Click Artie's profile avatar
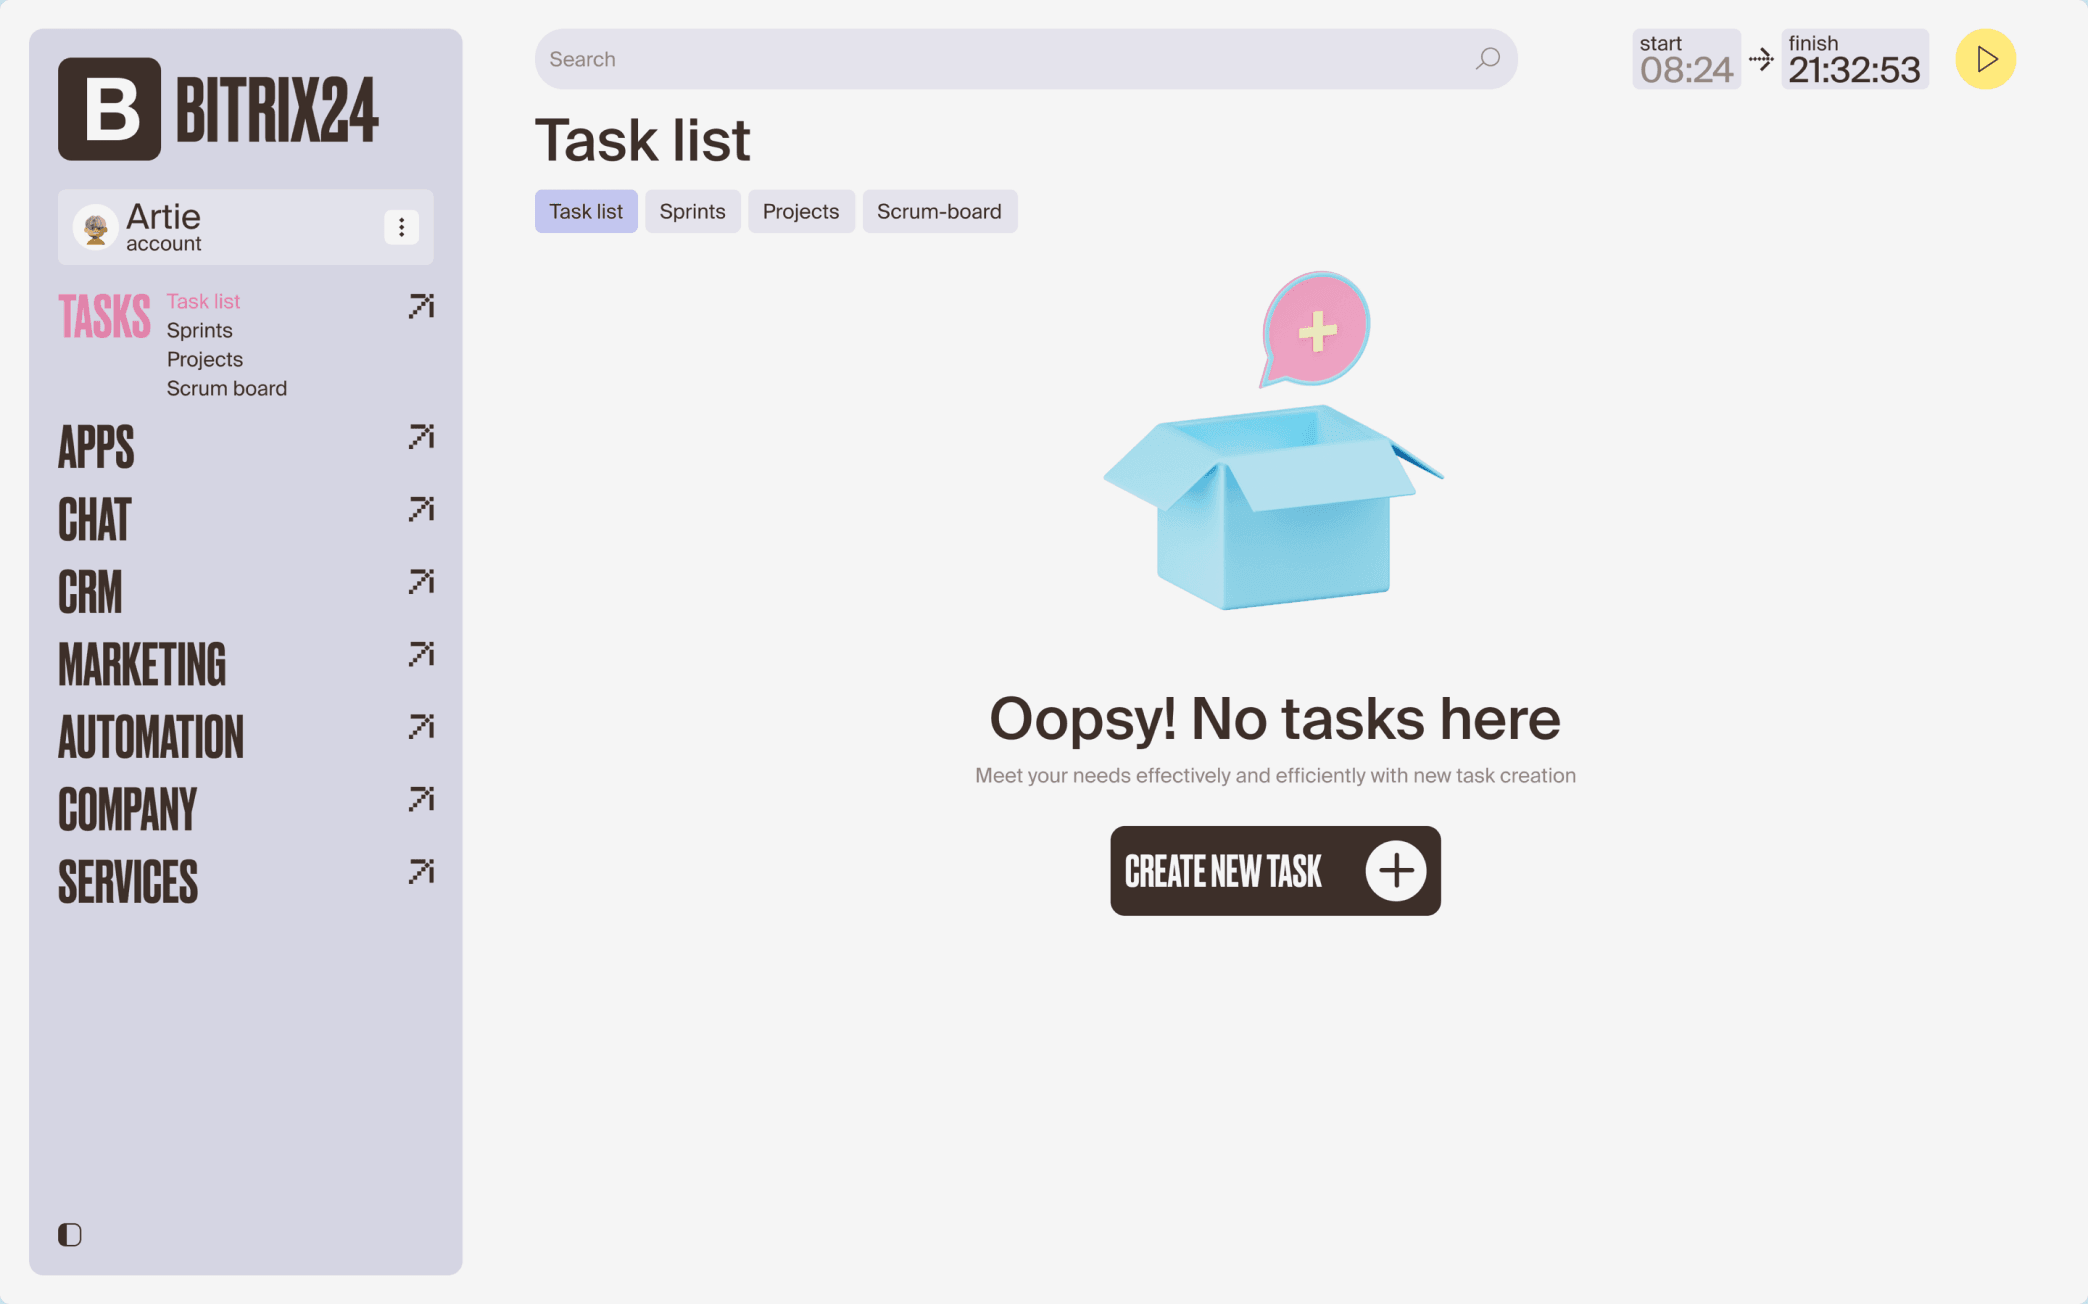Image resolution: width=2088 pixels, height=1304 pixels. 96,228
